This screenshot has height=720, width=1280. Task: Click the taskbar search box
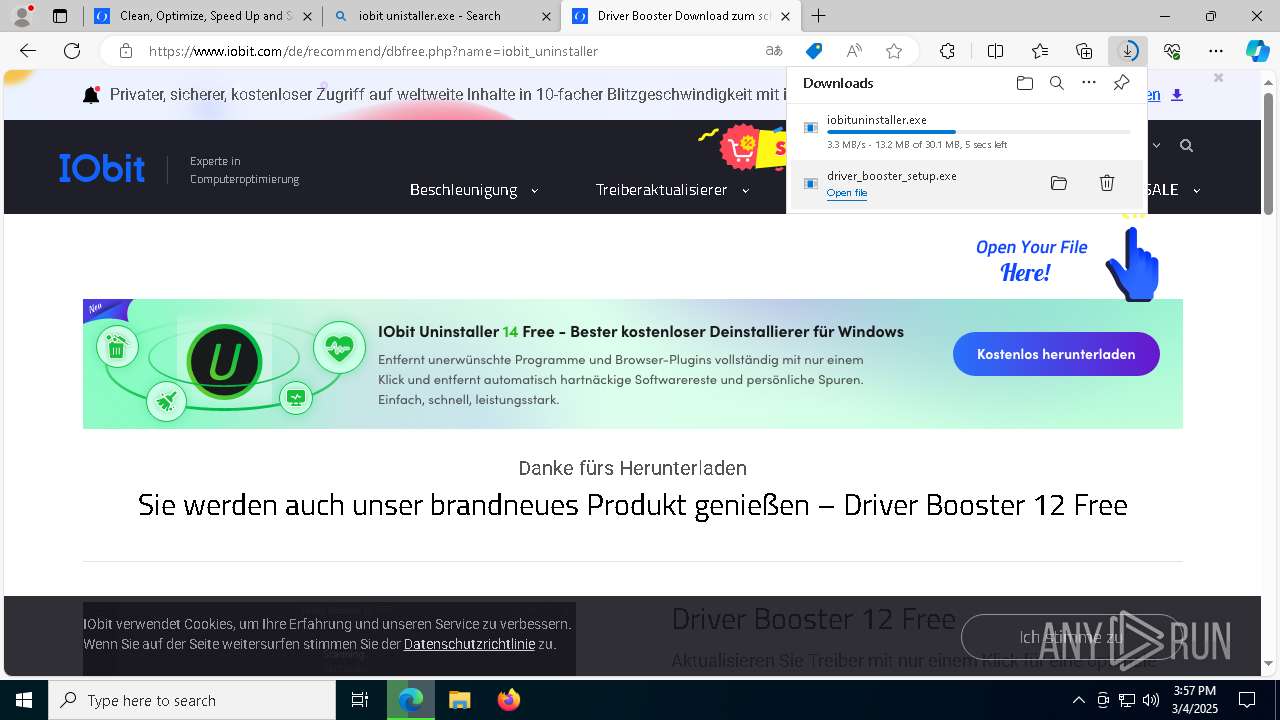[x=192, y=700]
